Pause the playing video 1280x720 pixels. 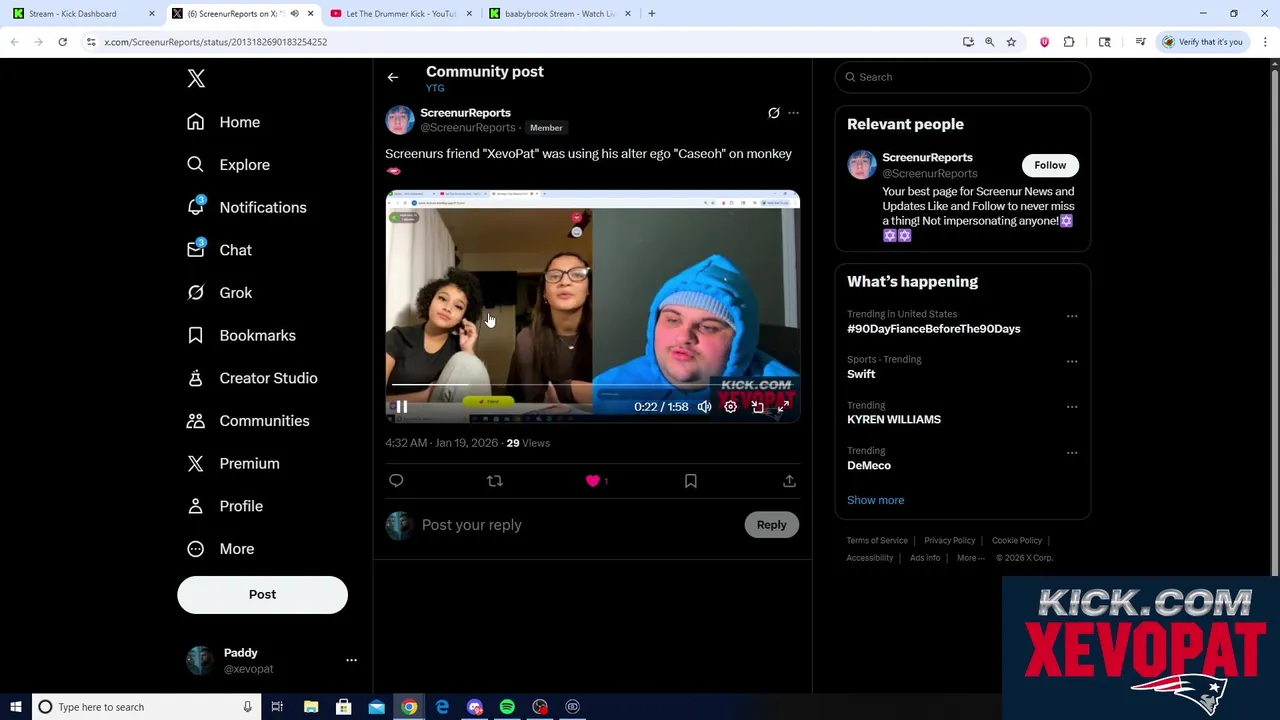(x=401, y=407)
